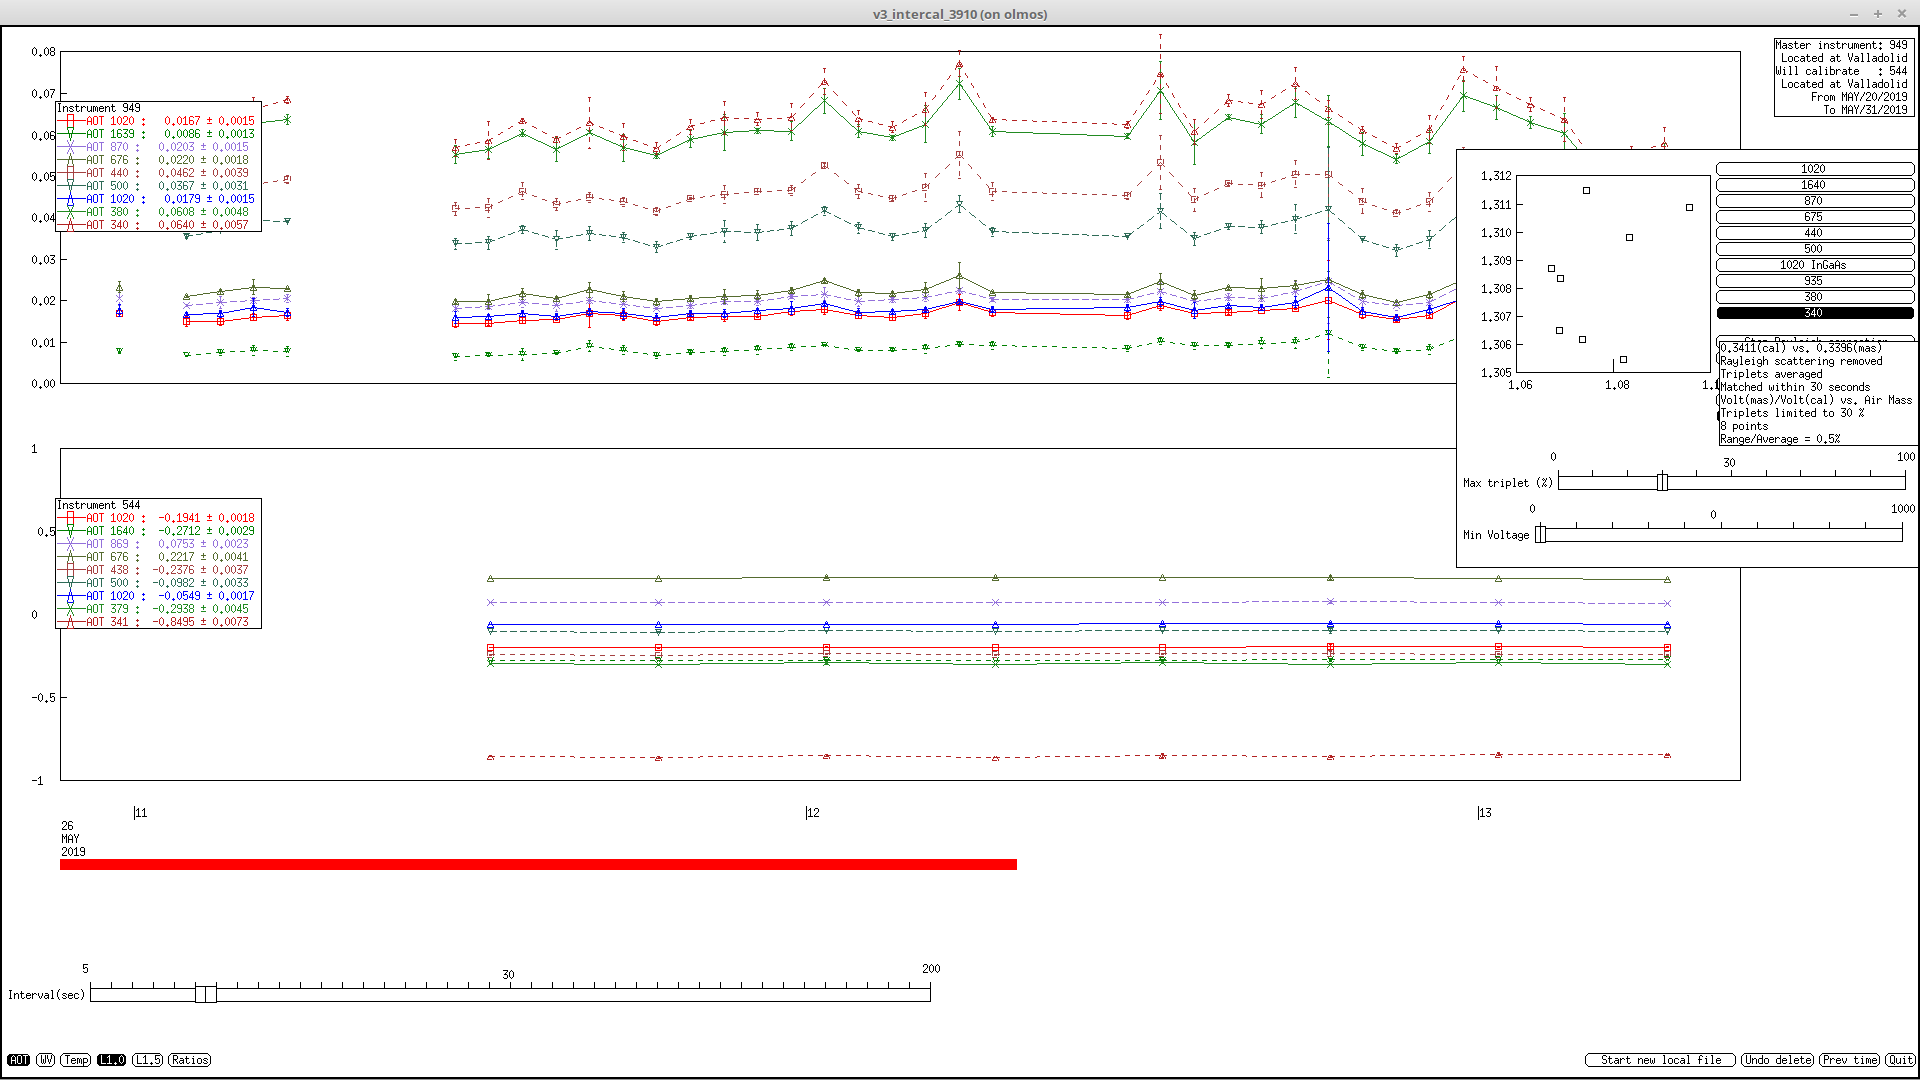The image size is (1920, 1080).
Task: Click Instrument 544 legend row AOT 341
Action: coord(158,622)
